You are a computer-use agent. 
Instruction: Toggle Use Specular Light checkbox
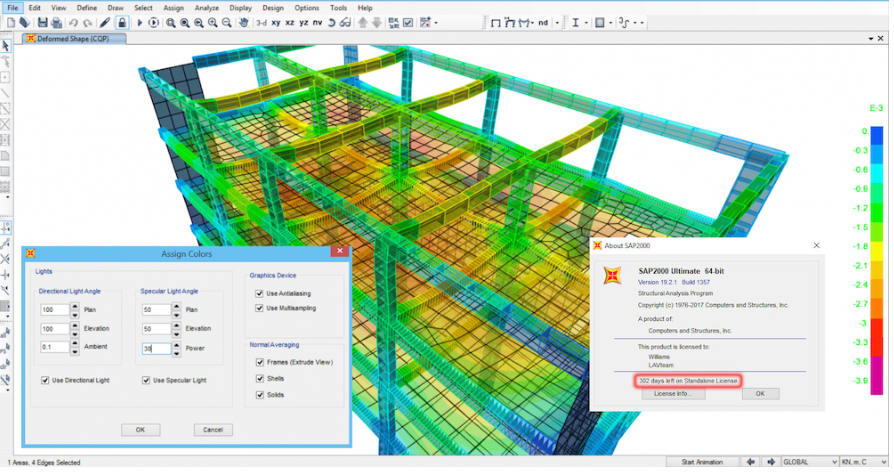click(x=146, y=380)
